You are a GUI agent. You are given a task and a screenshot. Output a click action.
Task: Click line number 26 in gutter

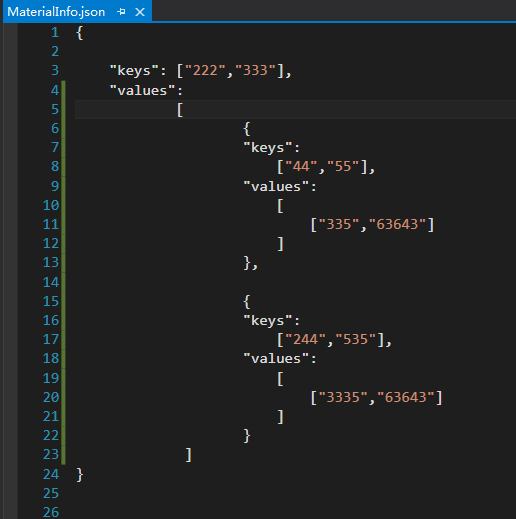pyautogui.click(x=51, y=512)
